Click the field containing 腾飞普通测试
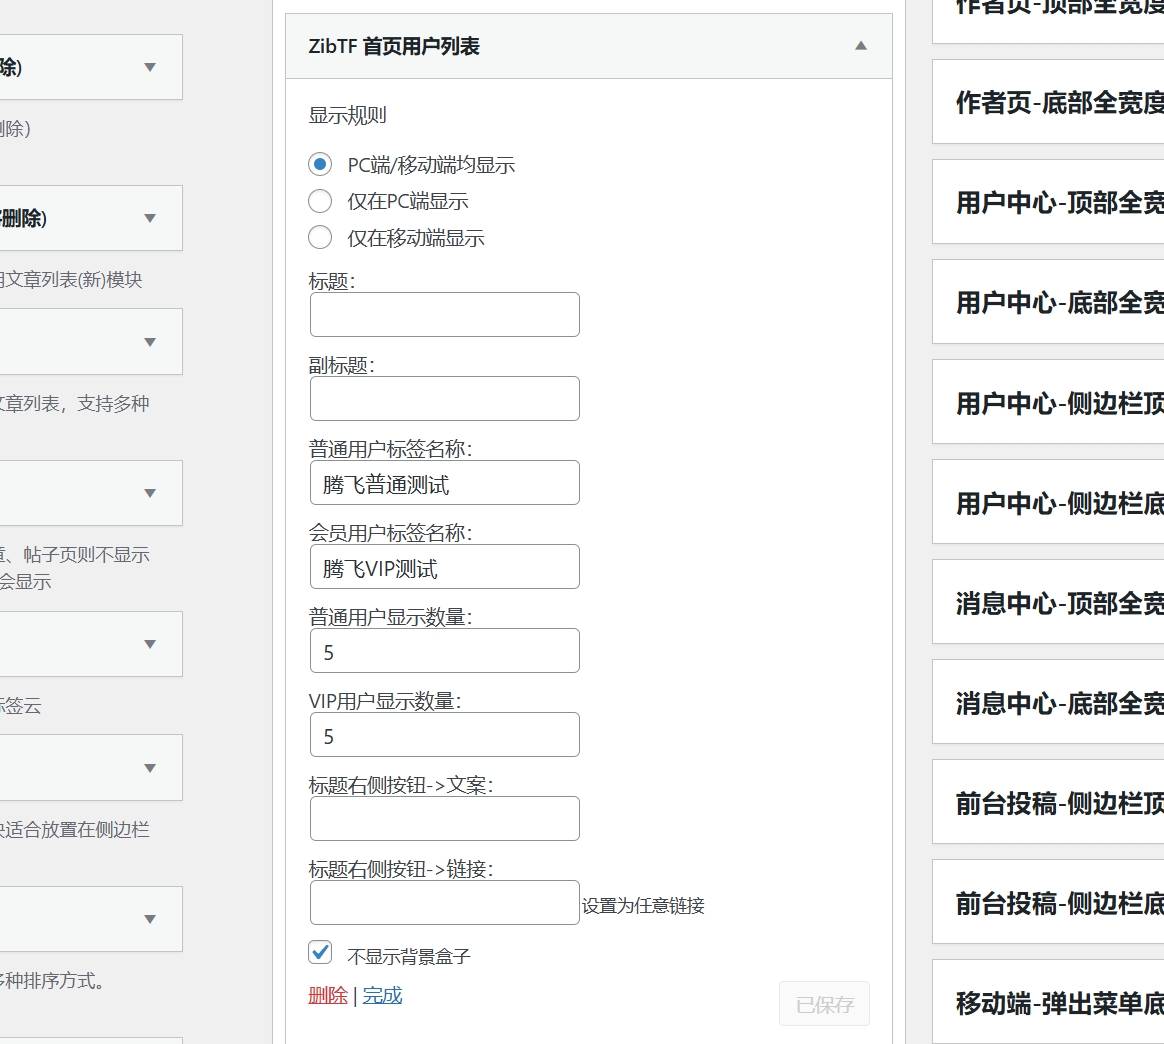Image resolution: width=1164 pixels, height=1044 pixels. (444, 482)
